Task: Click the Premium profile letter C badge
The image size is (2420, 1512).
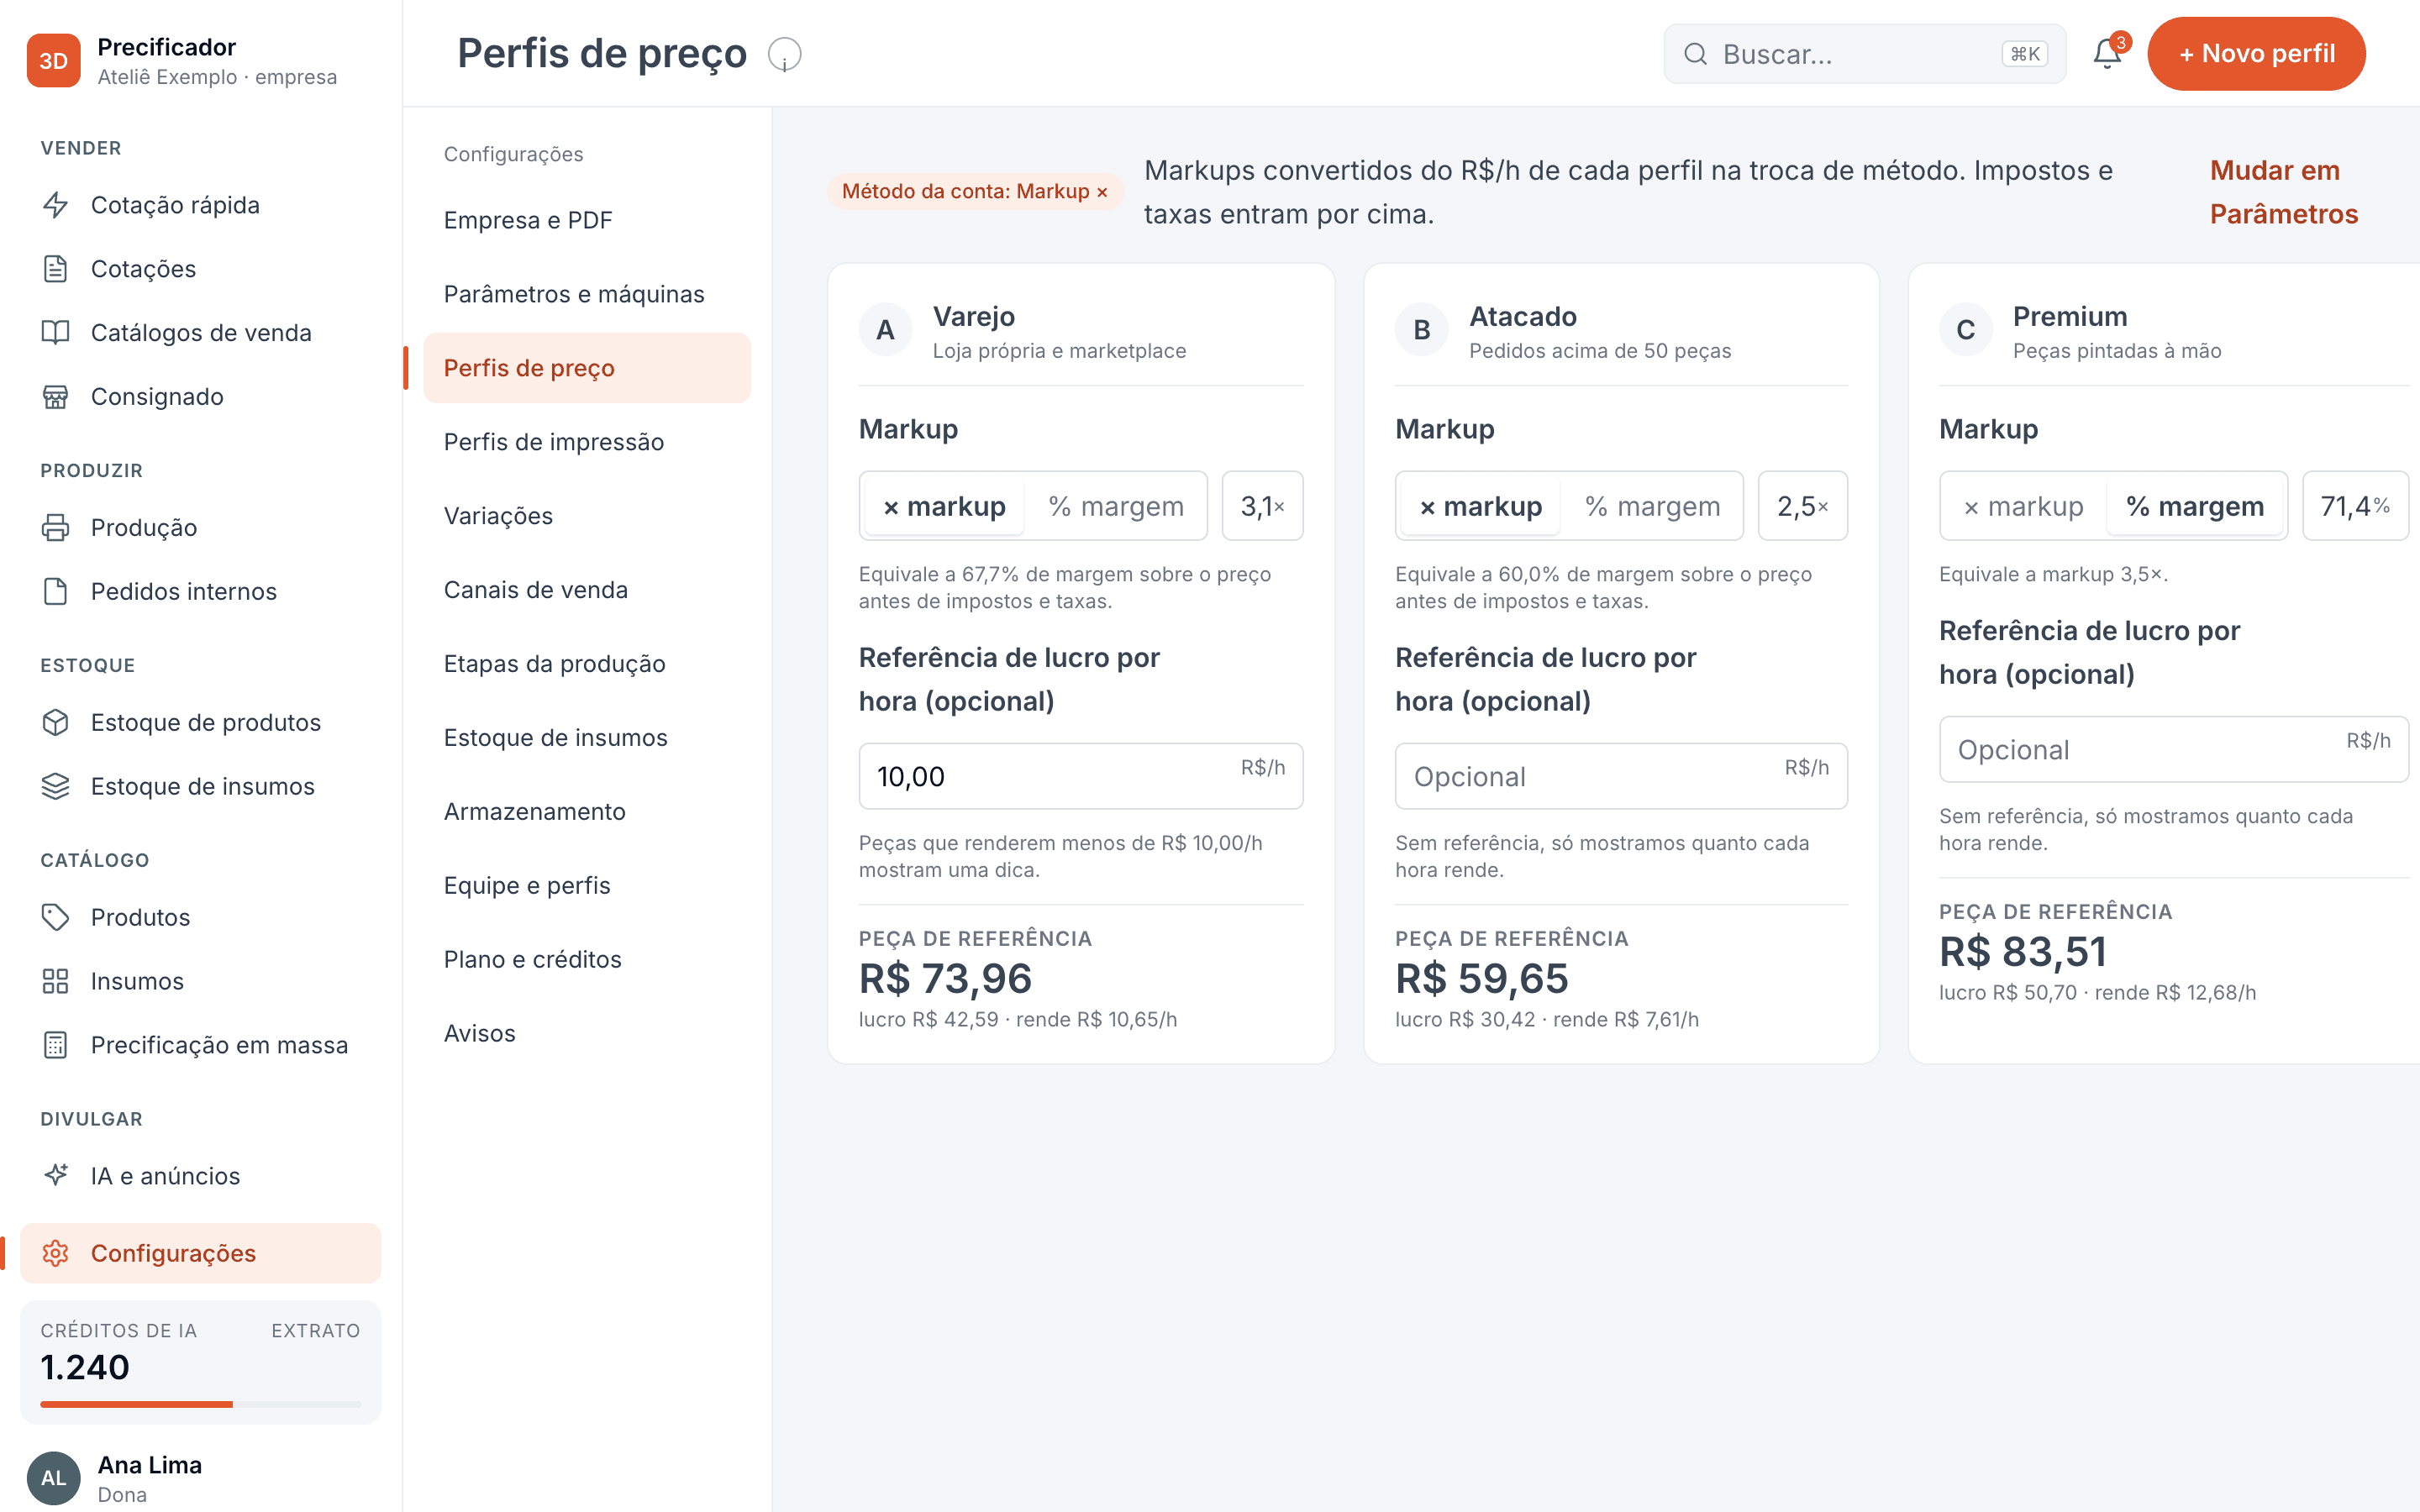Action: click(1966, 330)
